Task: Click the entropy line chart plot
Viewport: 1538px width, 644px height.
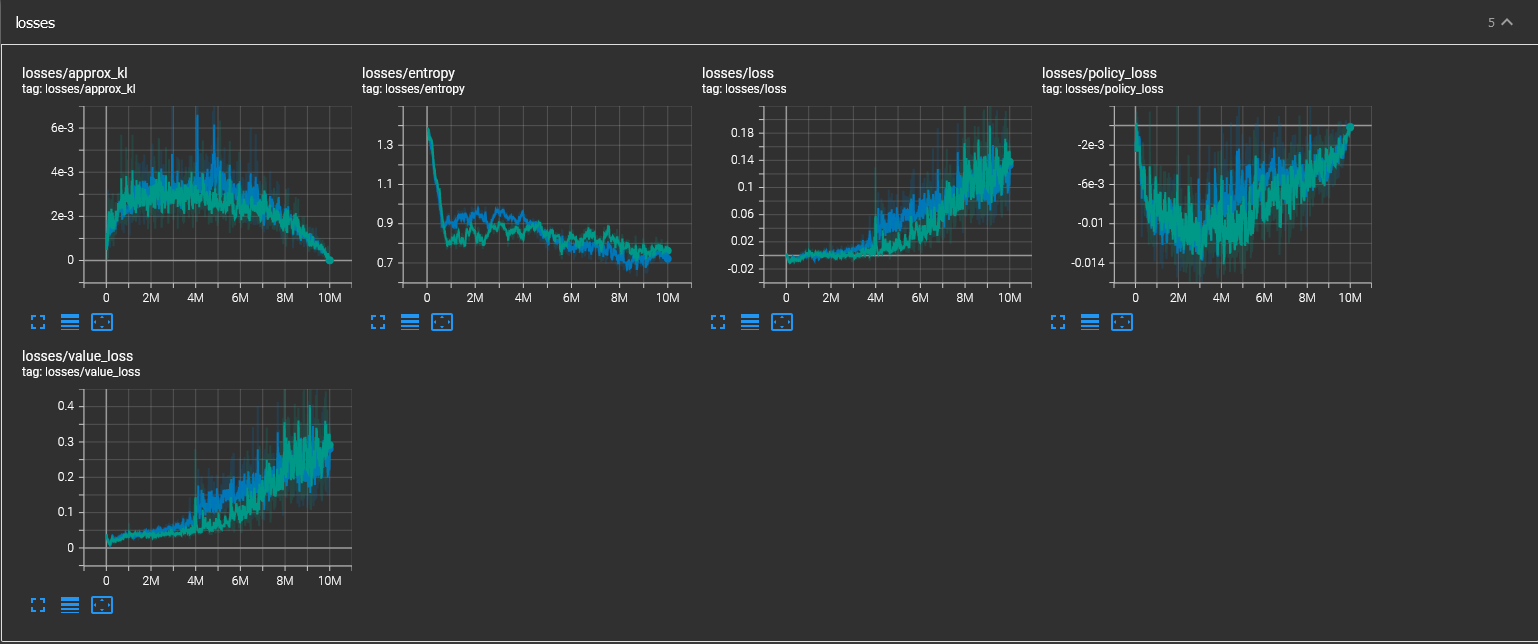Action: pos(549,194)
